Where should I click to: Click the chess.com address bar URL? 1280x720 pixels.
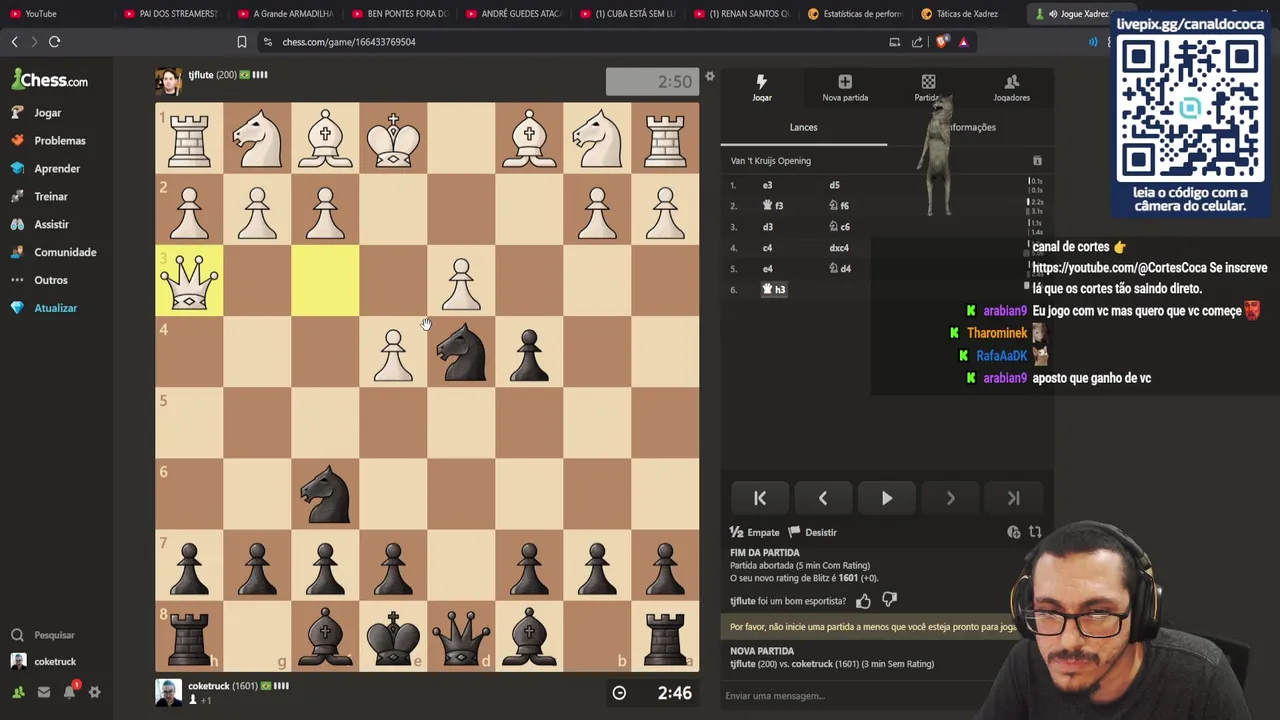pos(349,42)
